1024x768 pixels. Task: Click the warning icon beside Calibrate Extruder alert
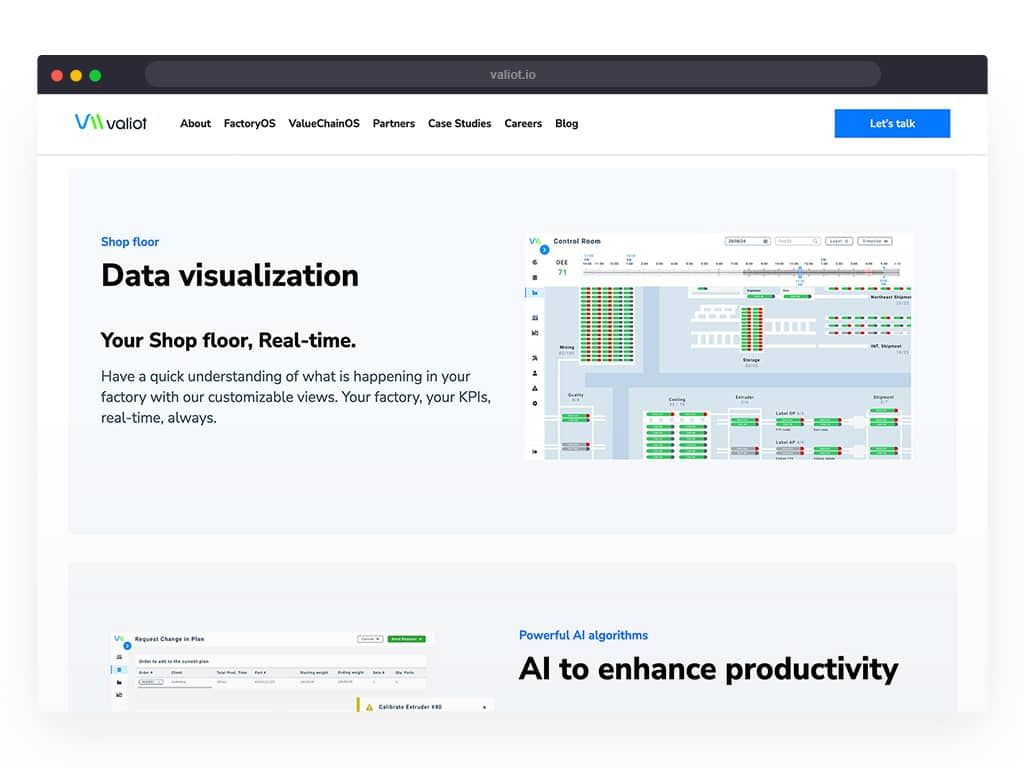click(x=369, y=707)
